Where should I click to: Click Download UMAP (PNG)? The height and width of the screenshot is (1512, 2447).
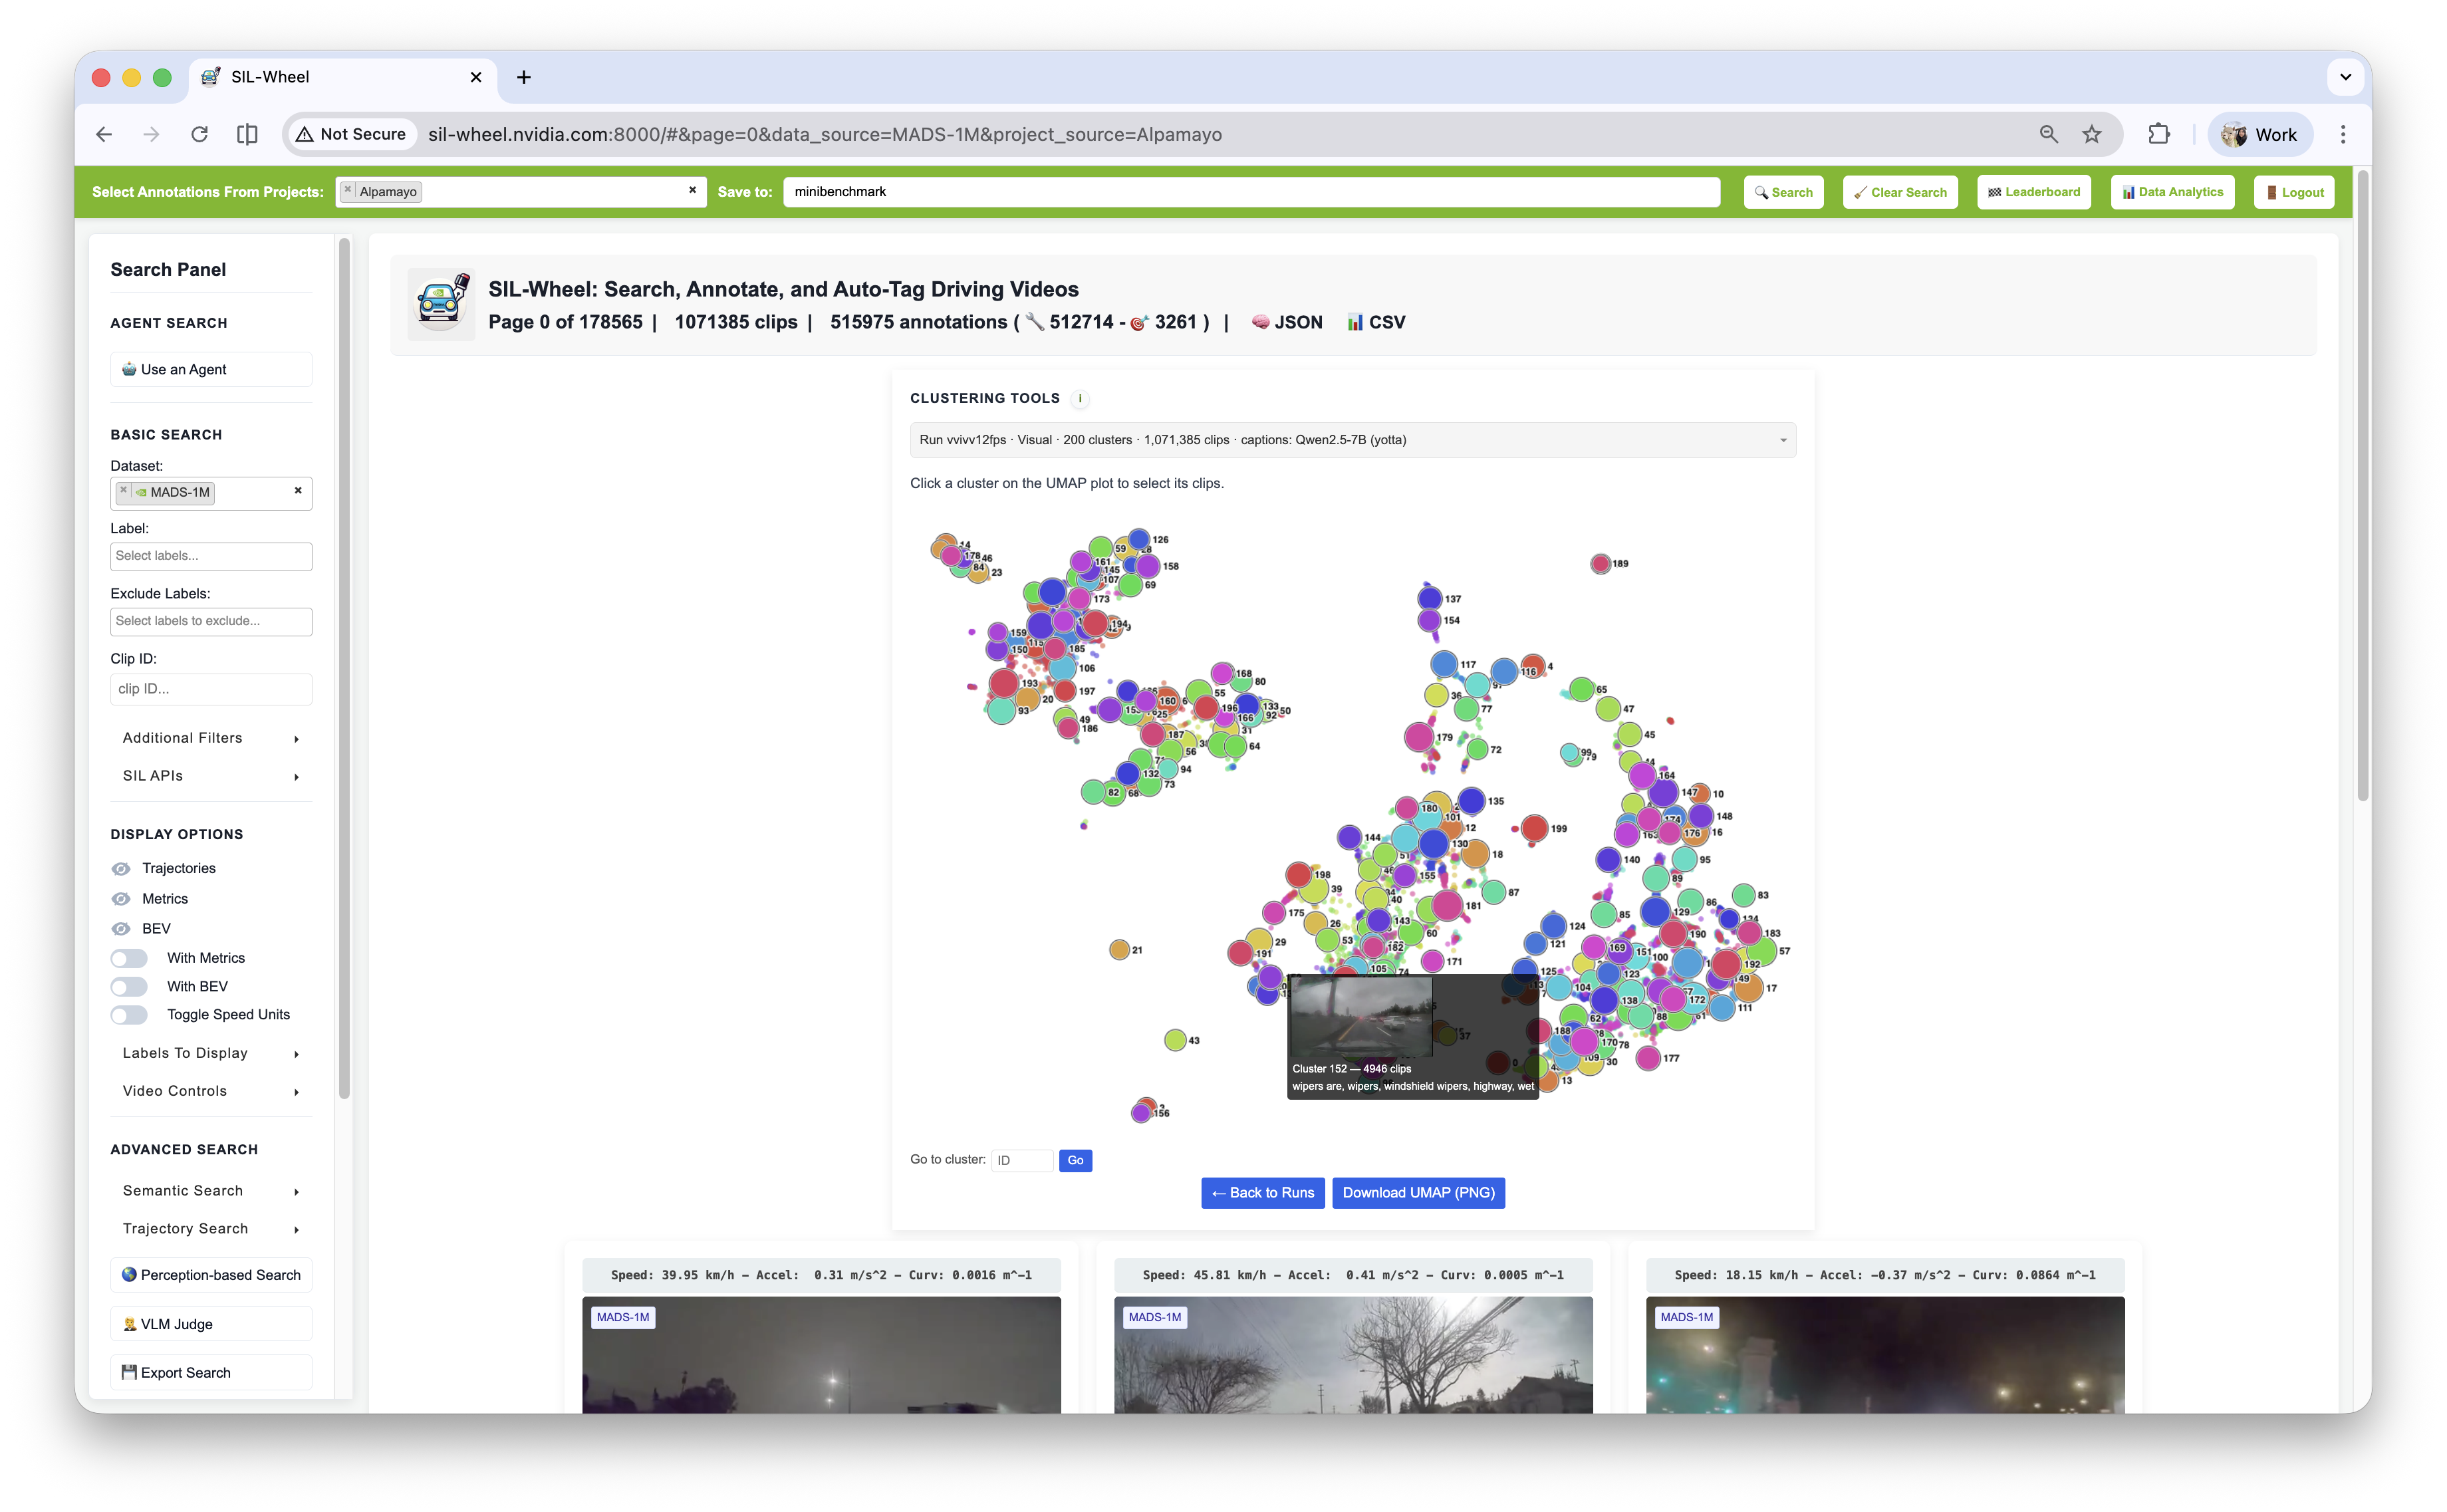pyautogui.click(x=1418, y=1193)
